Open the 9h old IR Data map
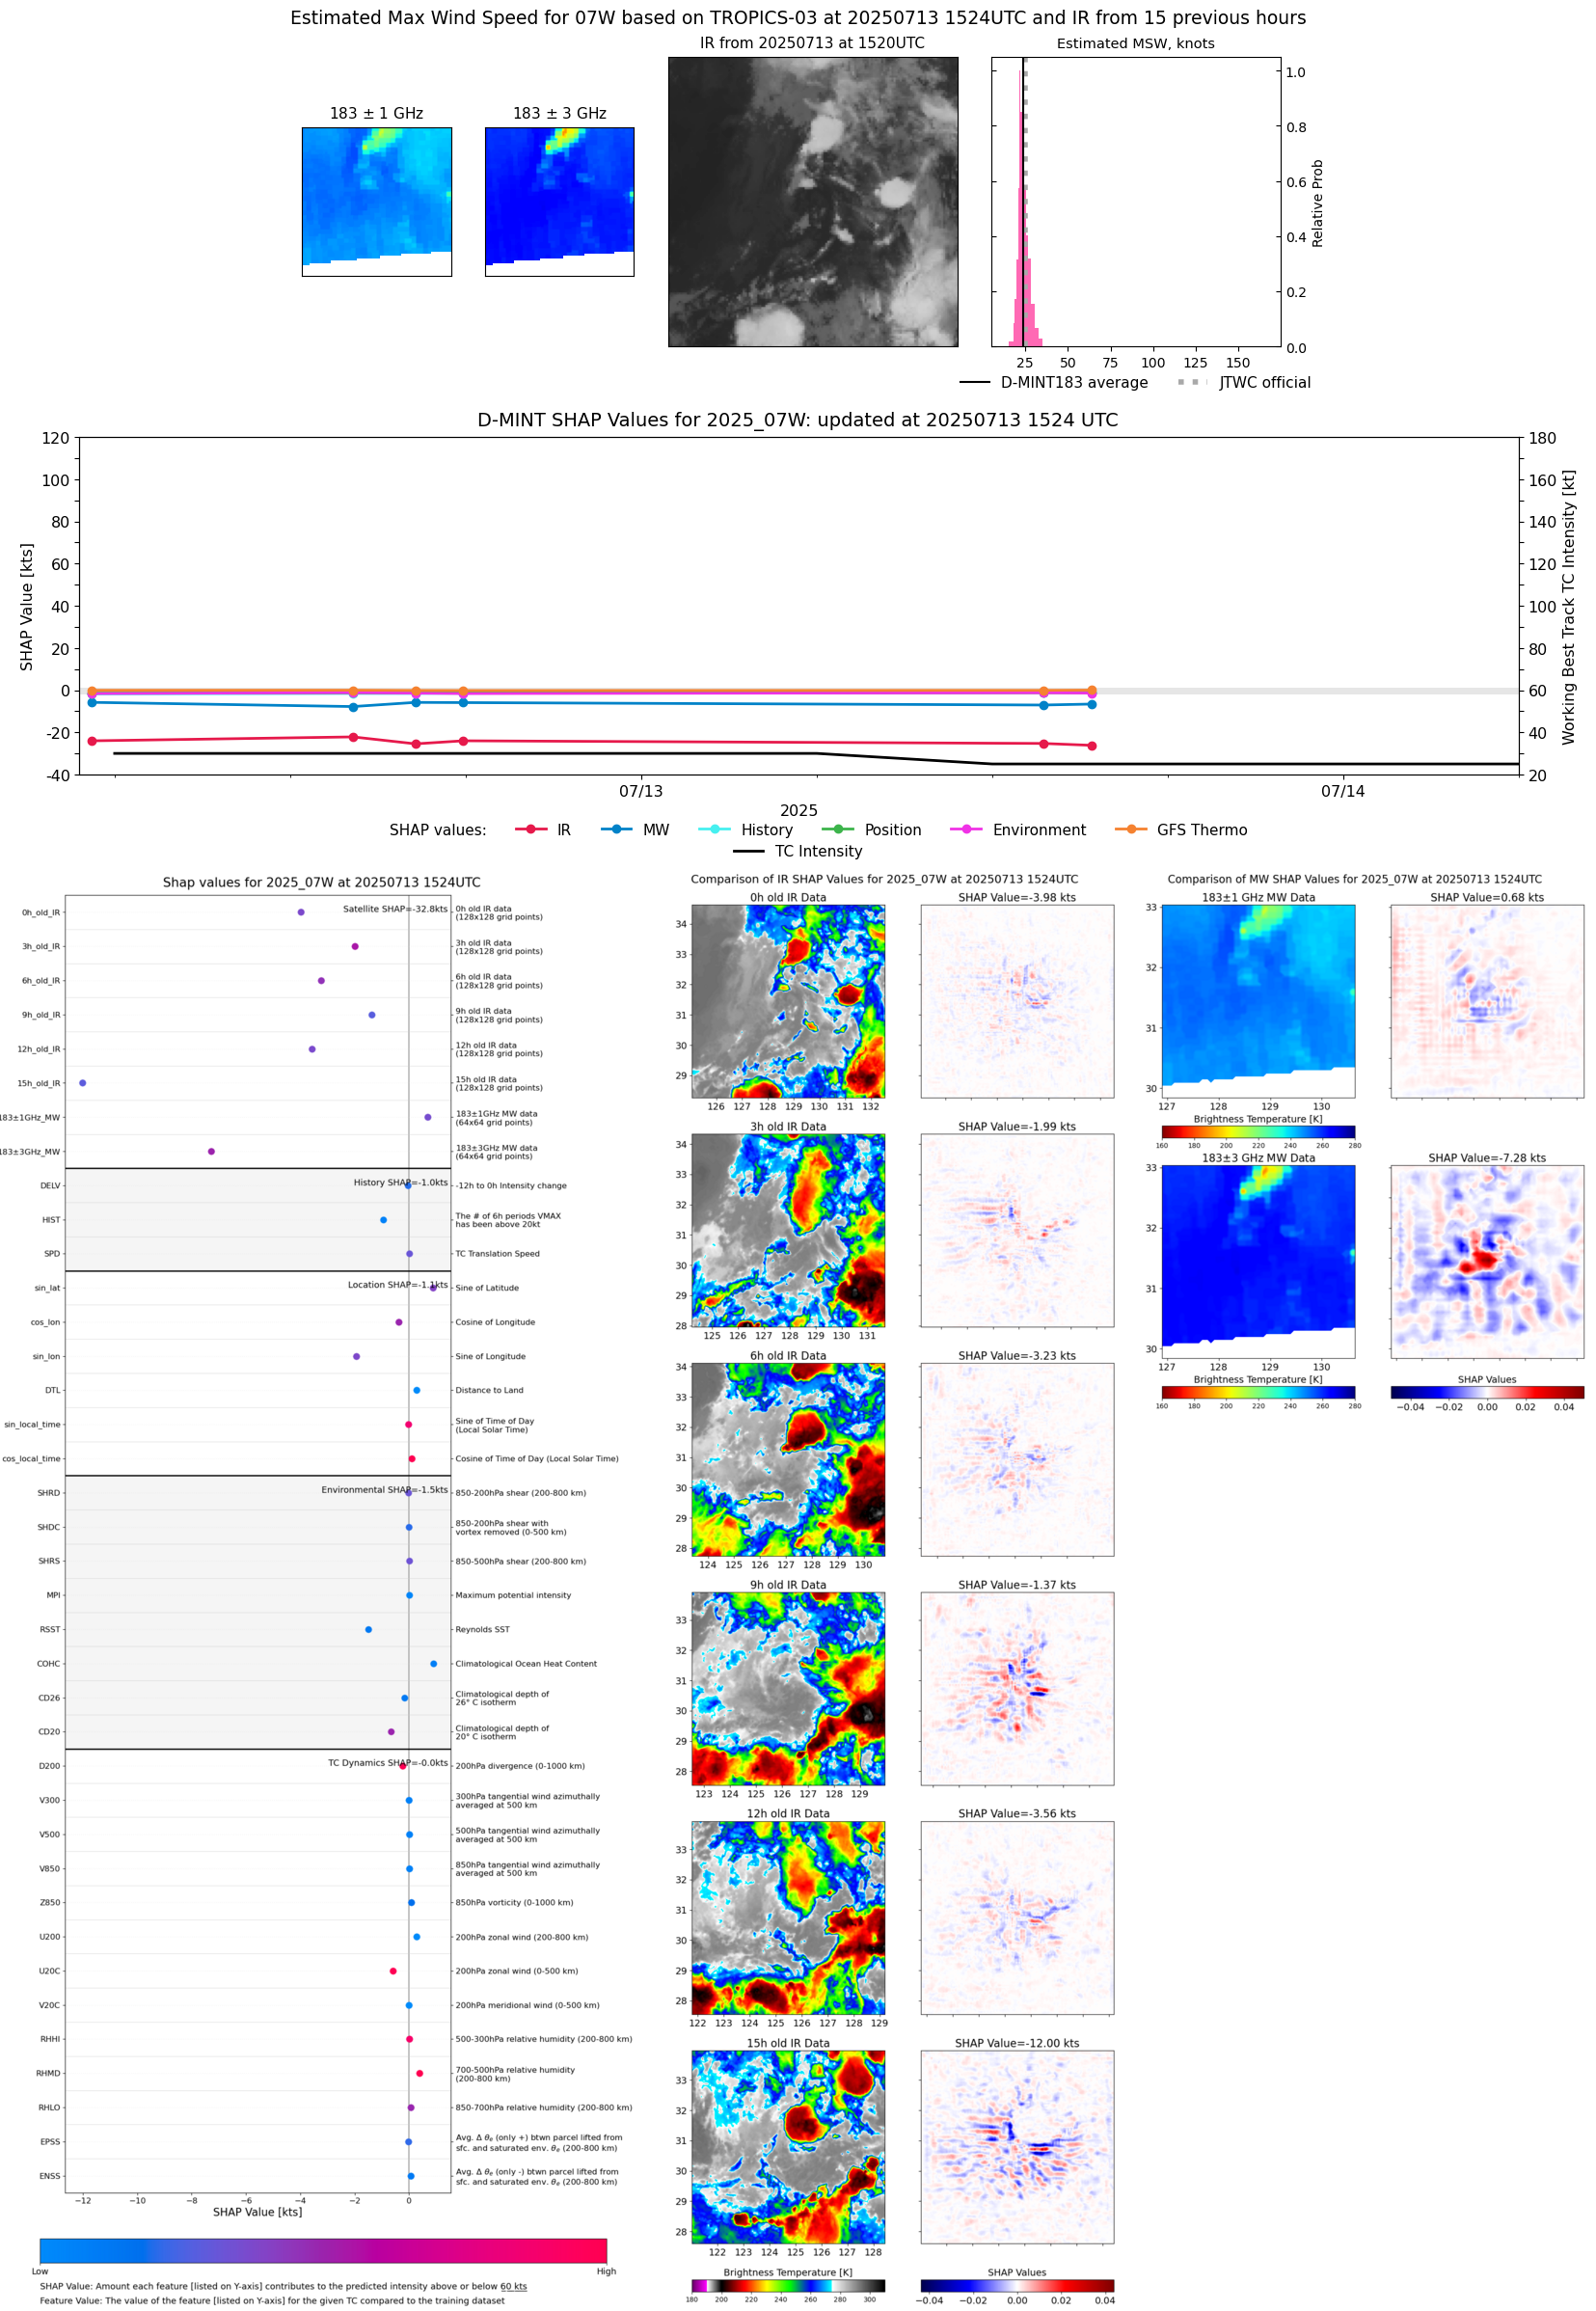Screen dimensions: 1596x2311 [x=788, y=1688]
